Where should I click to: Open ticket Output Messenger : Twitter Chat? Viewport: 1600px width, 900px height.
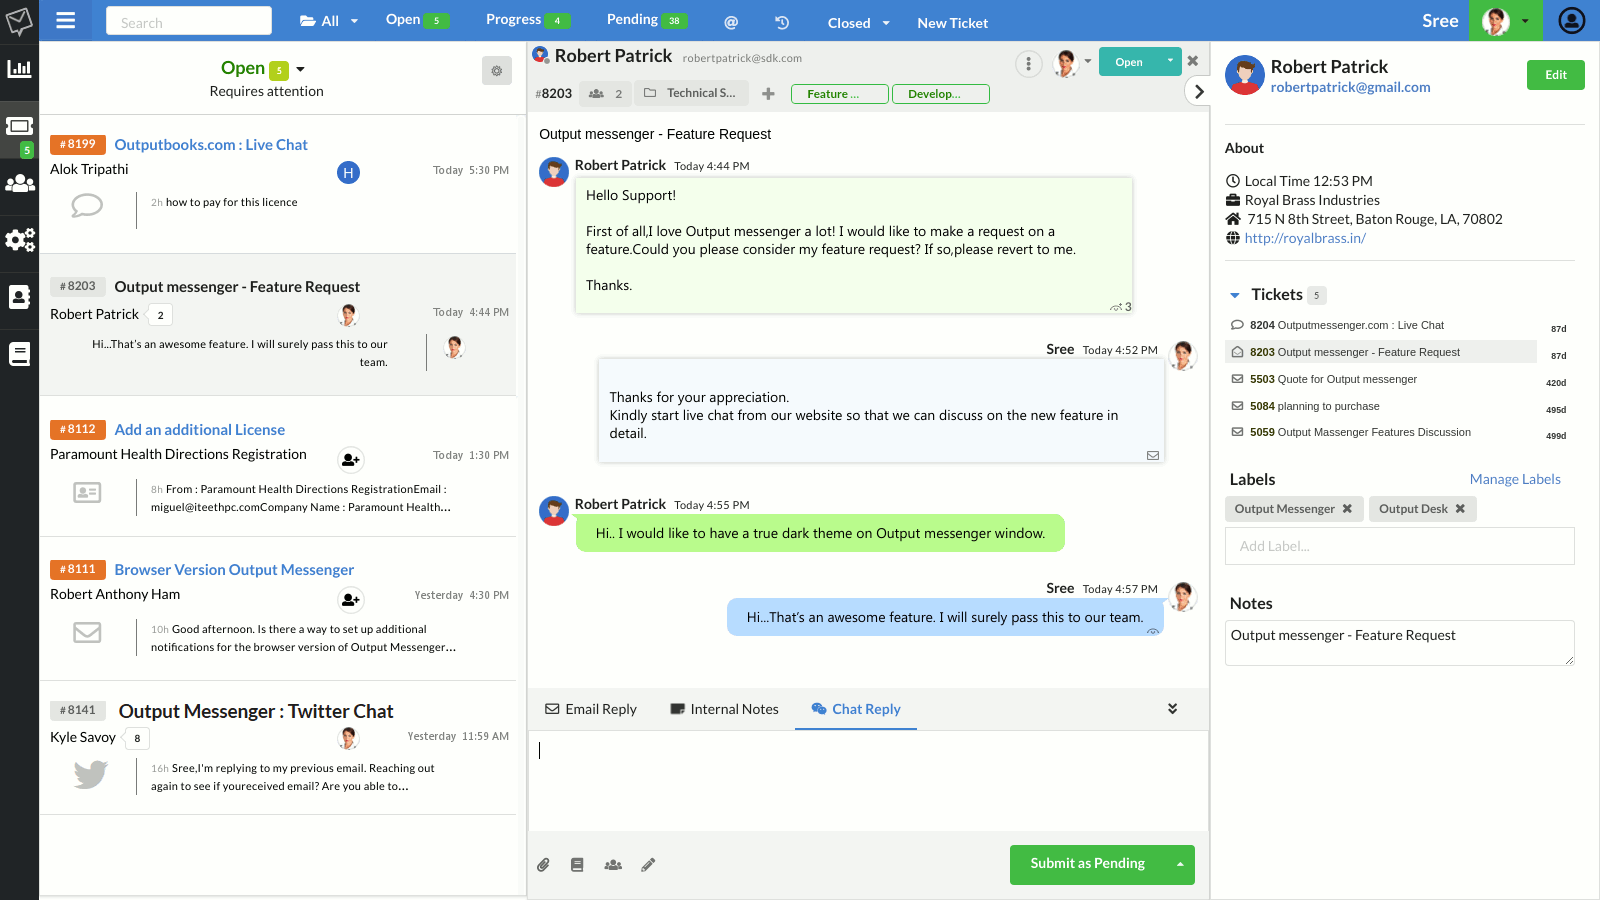(x=256, y=711)
